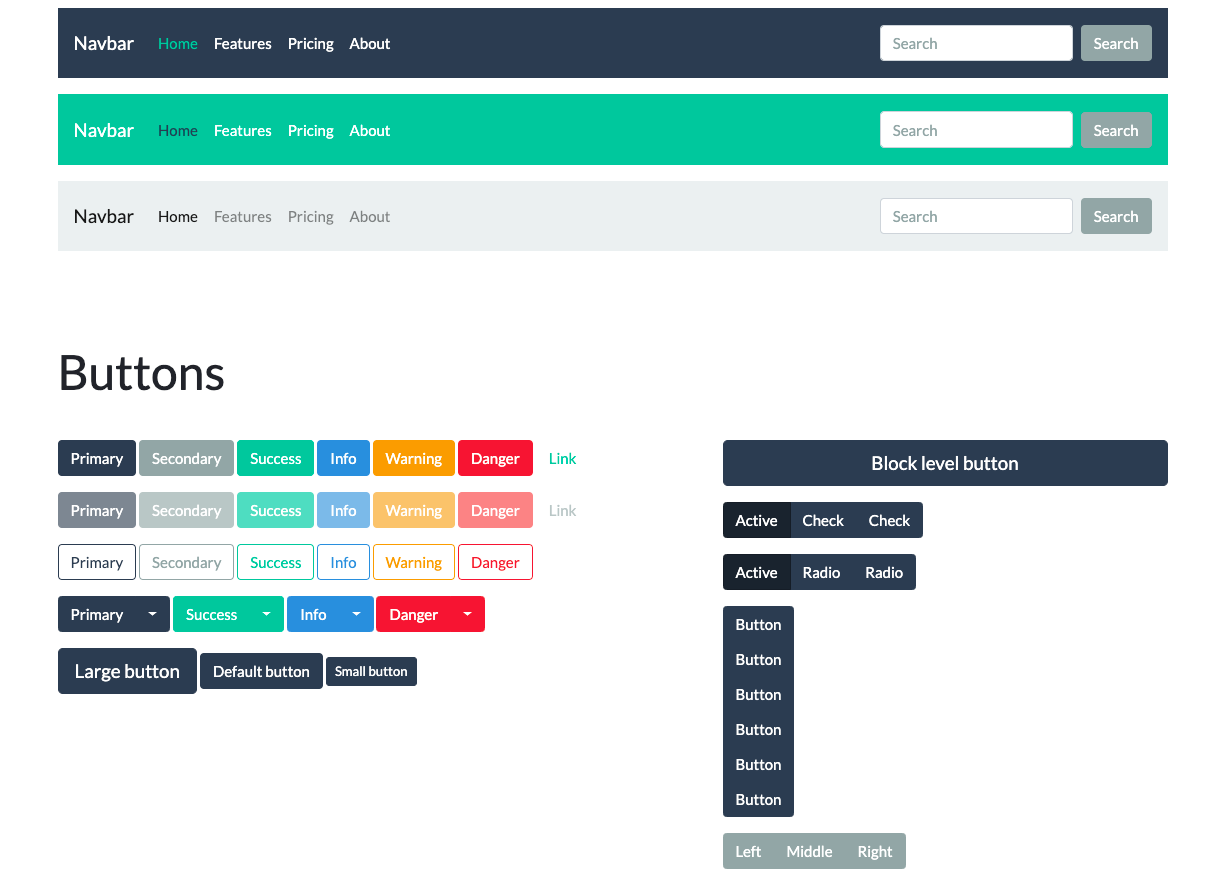Focus the green navbar Search field
Image resolution: width=1221 pixels, height=875 pixels.
click(976, 130)
